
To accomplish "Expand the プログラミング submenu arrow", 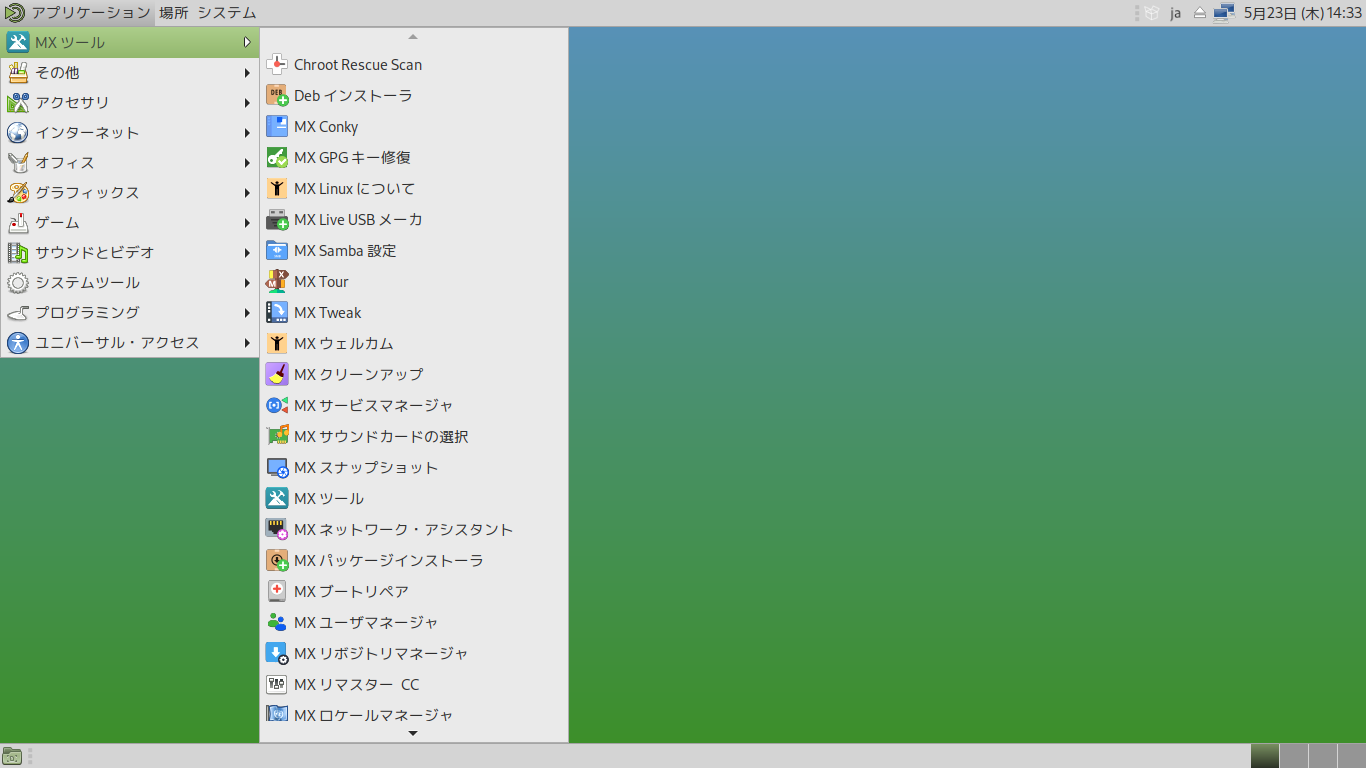I will (247, 313).
